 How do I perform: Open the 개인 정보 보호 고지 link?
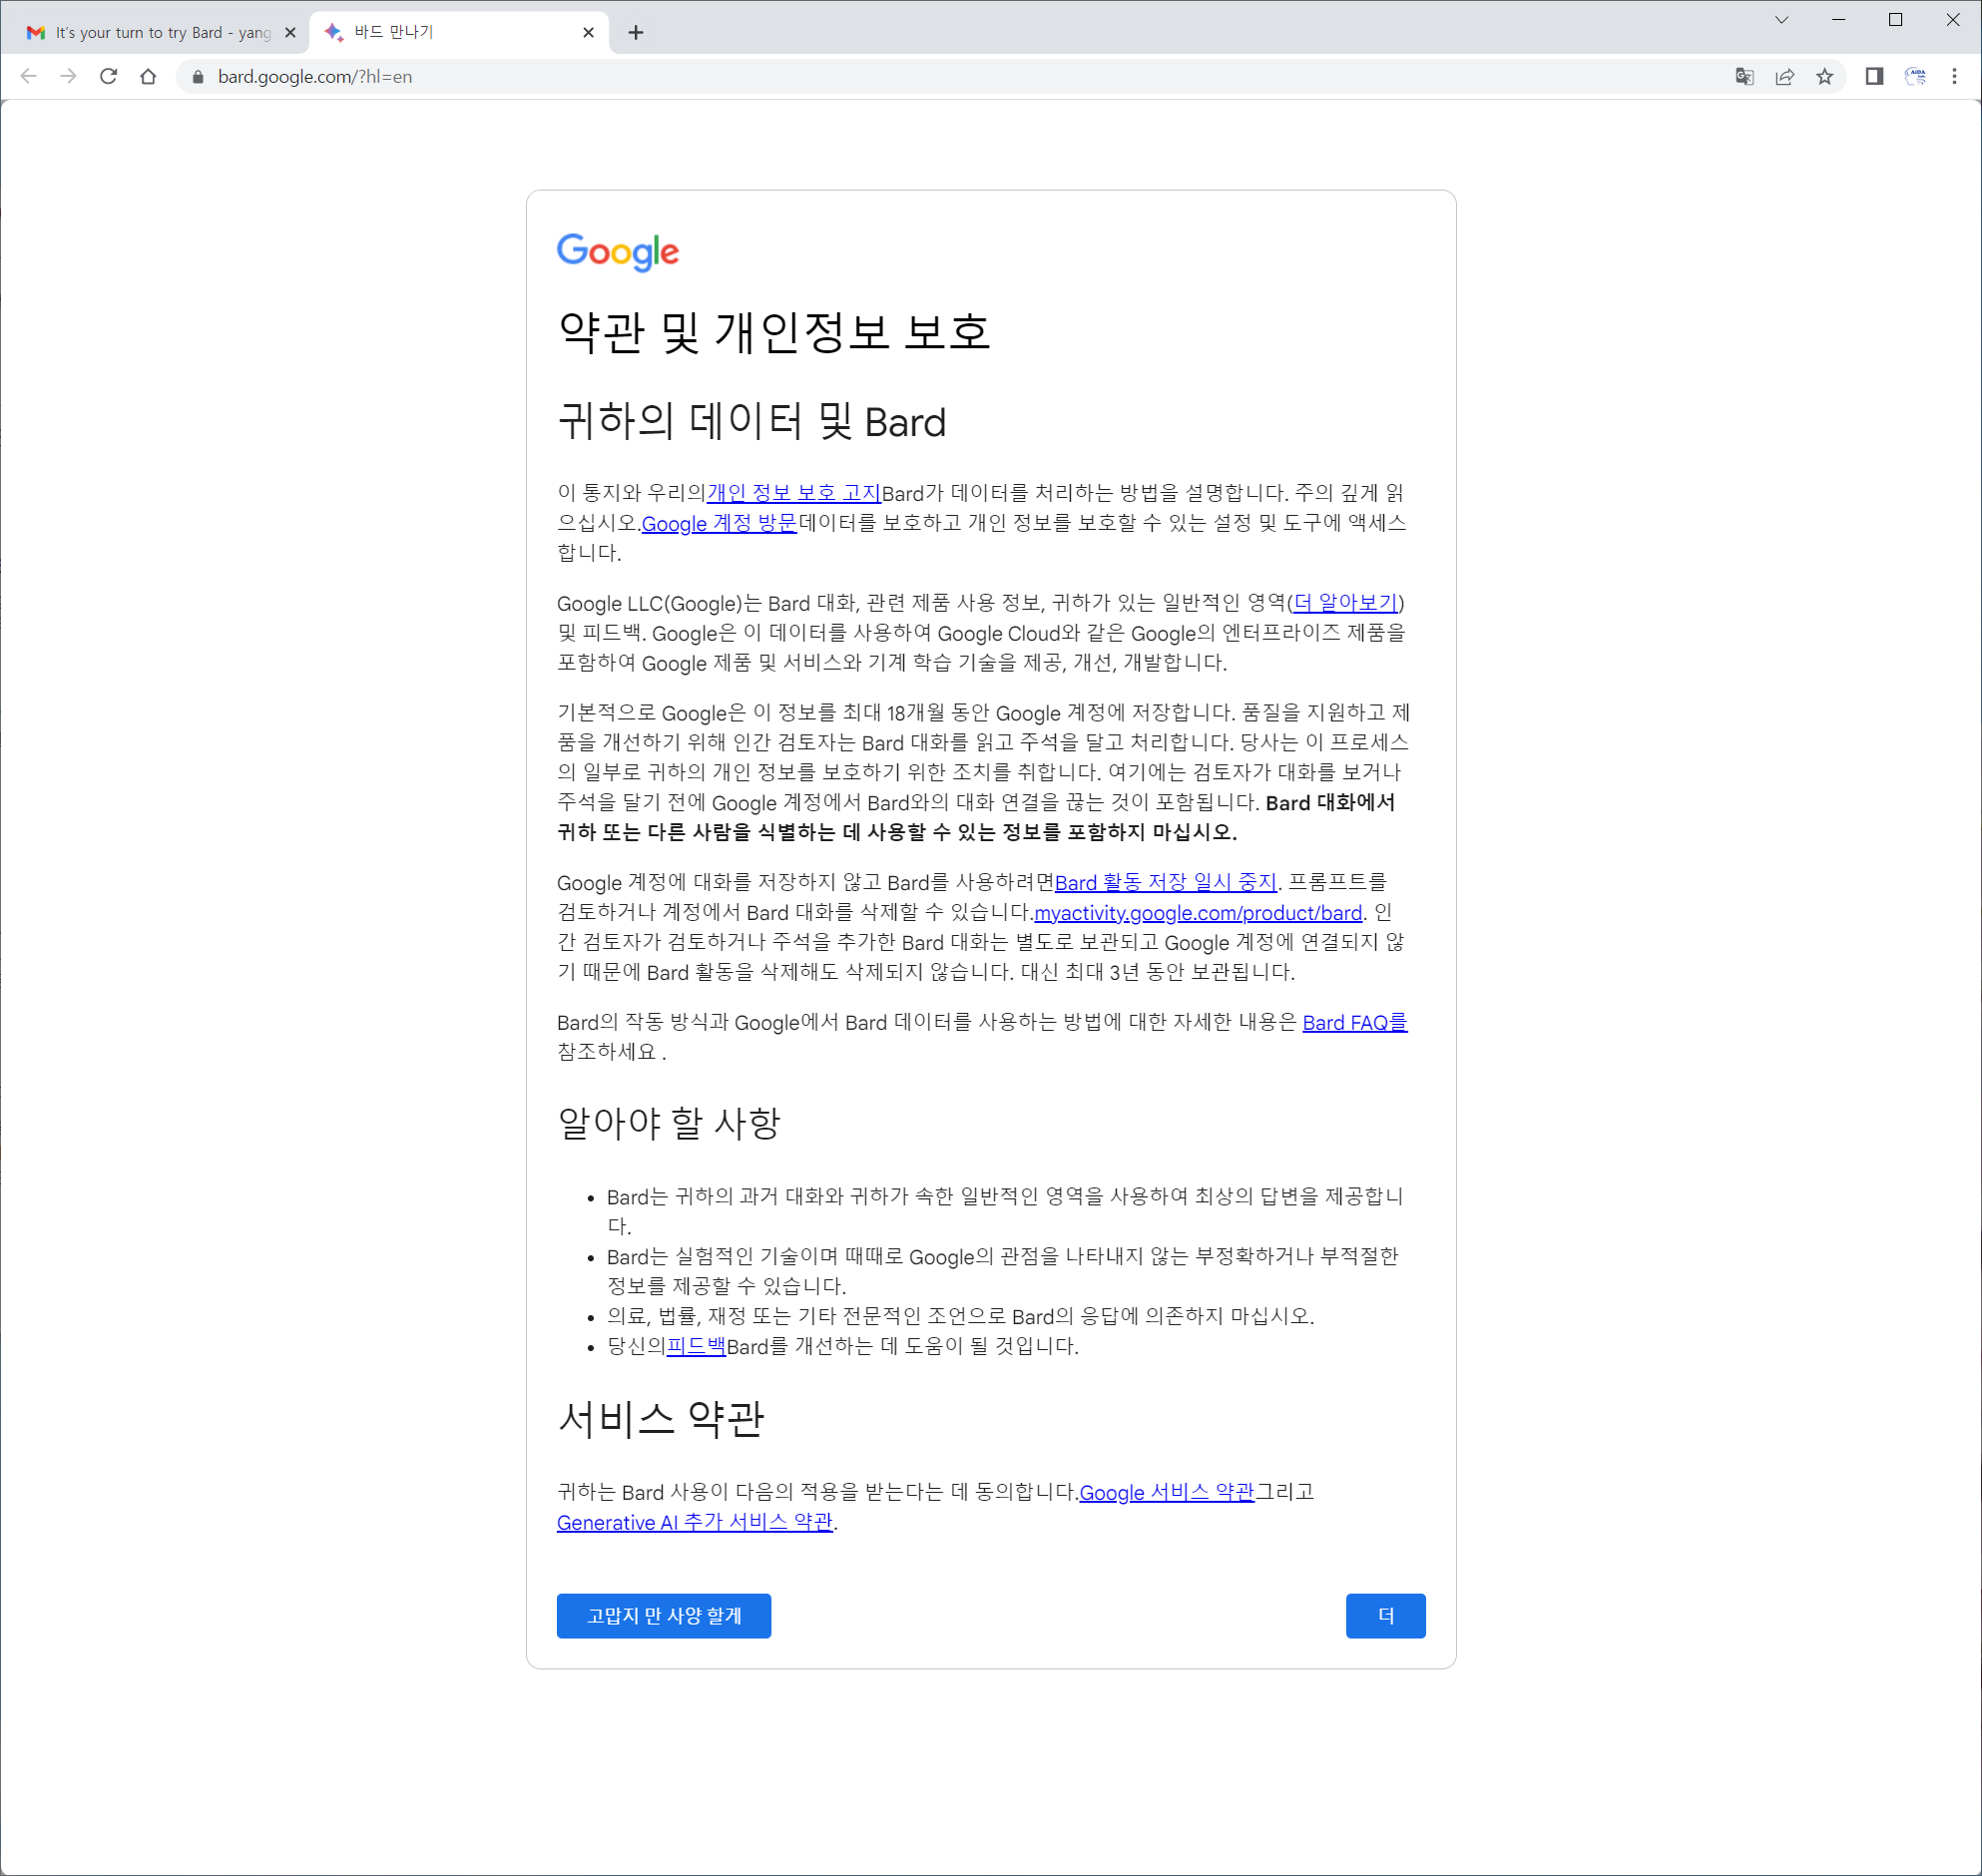coord(793,493)
